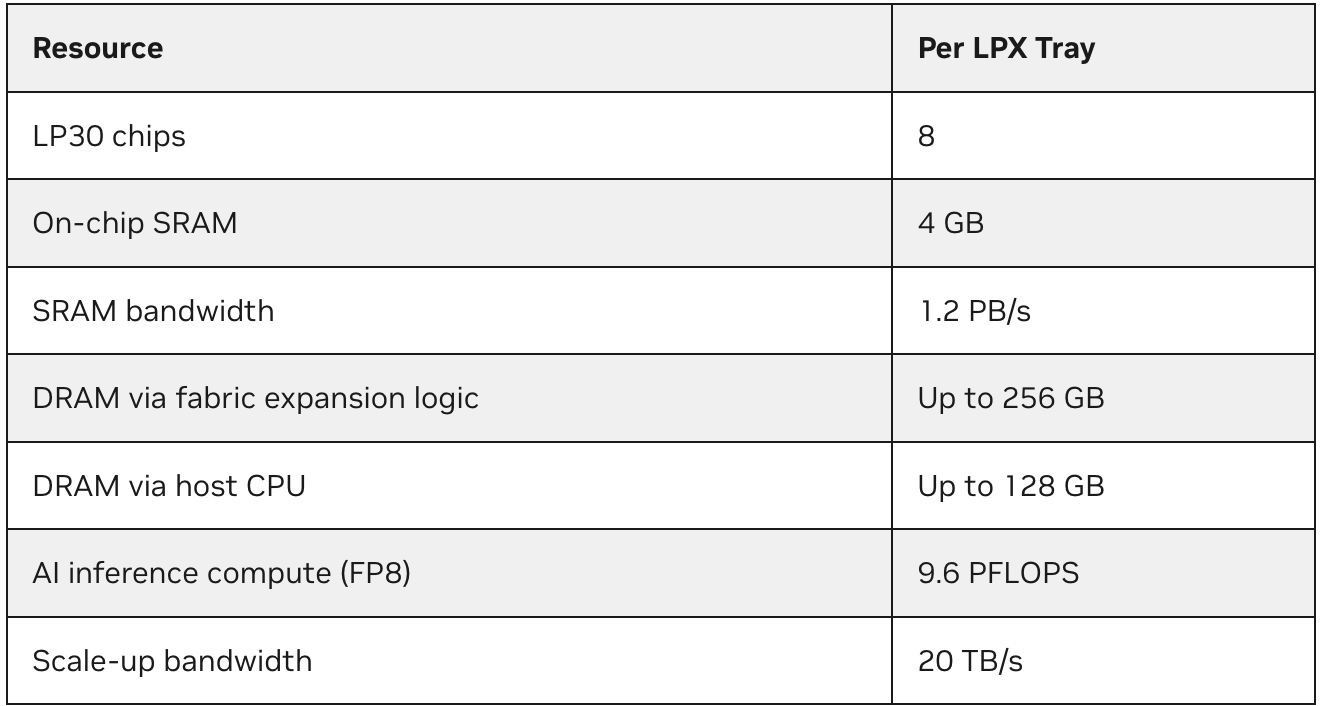Click the Per LPX Tray column header
This screenshot has height=706, width=1323.
click(1006, 48)
